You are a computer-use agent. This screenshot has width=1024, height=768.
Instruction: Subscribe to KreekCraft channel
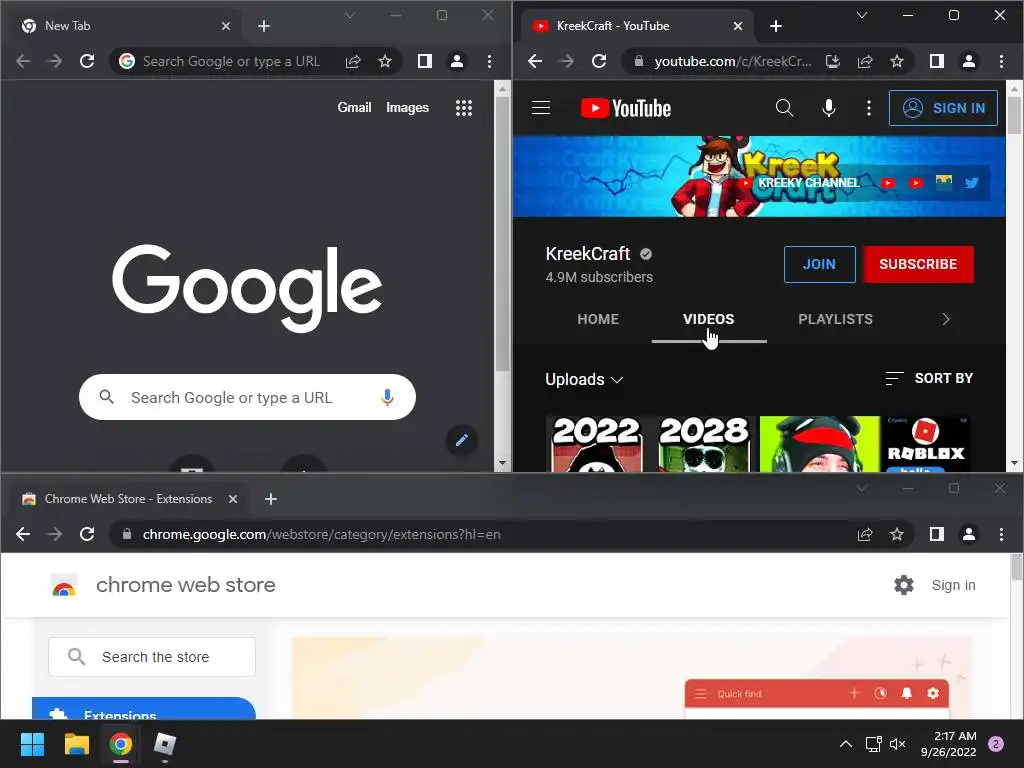[x=918, y=264]
